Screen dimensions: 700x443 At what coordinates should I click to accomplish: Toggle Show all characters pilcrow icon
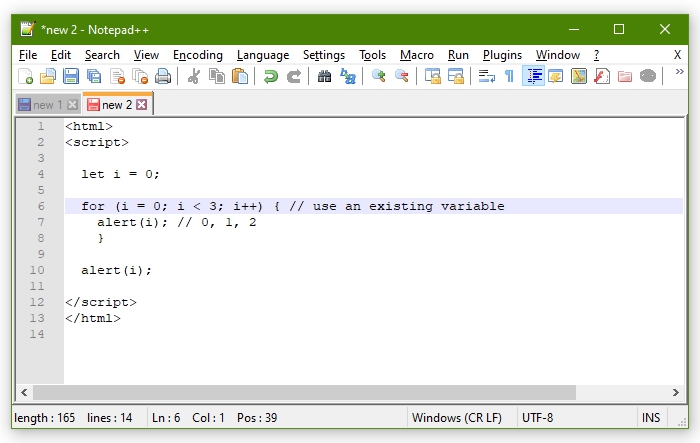tap(509, 76)
